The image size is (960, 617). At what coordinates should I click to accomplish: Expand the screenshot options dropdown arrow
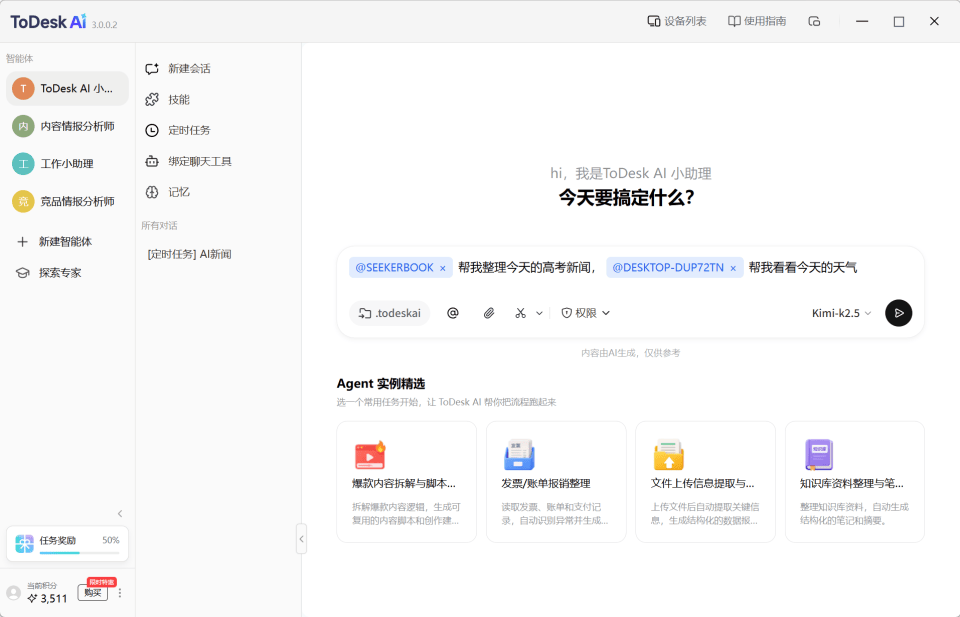click(x=539, y=313)
